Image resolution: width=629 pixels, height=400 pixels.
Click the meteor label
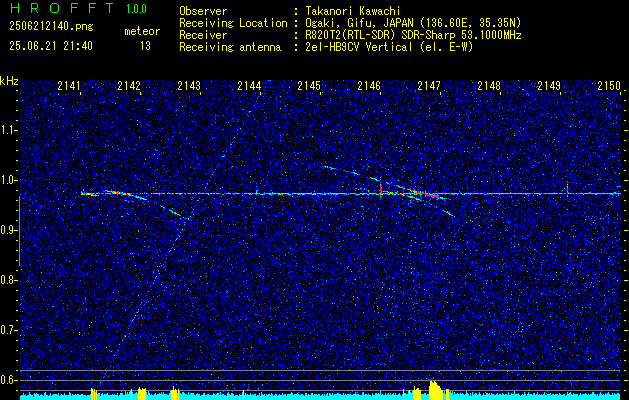point(142,31)
